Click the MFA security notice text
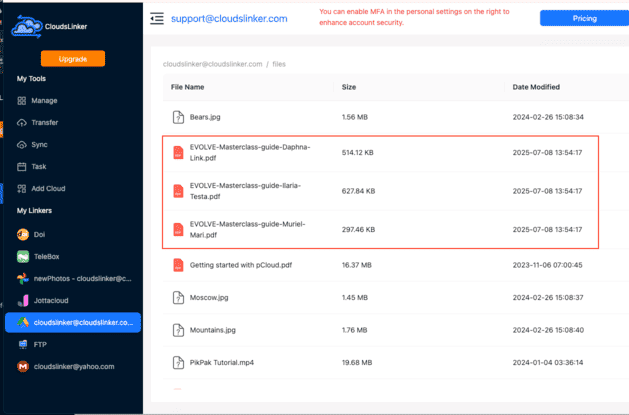The height and width of the screenshot is (415, 629). pos(414,17)
